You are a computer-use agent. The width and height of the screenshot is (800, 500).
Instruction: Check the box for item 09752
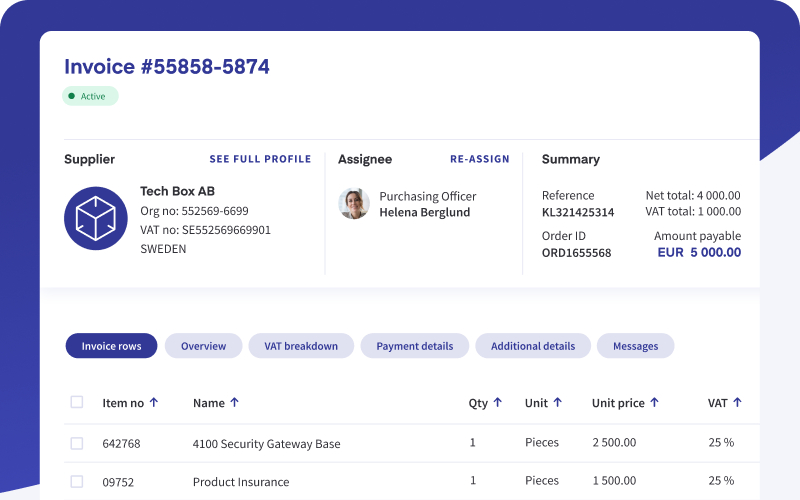77,481
